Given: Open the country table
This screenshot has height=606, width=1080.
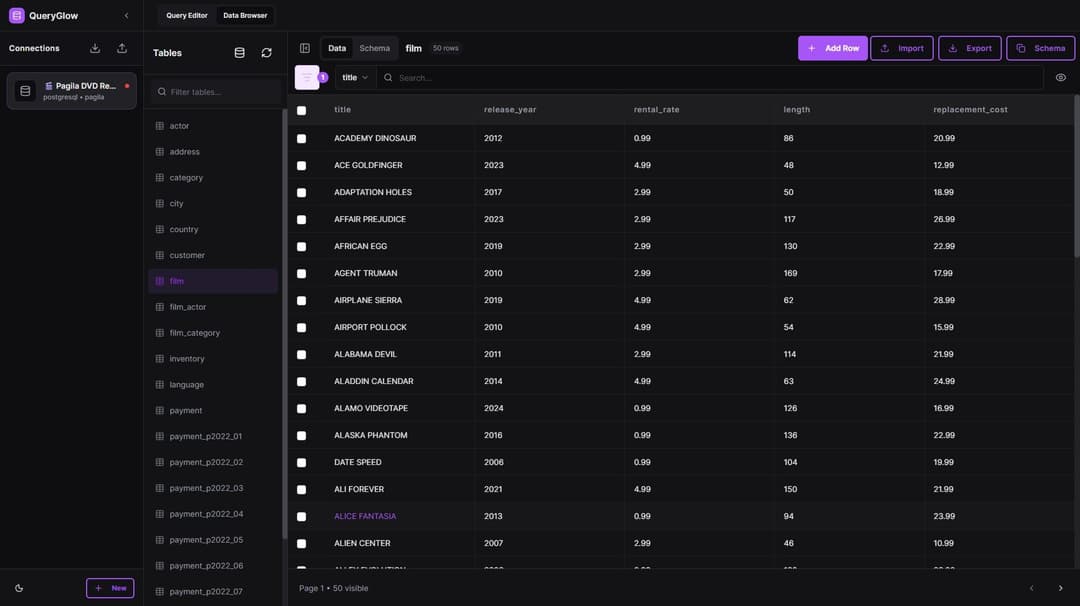Looking at the screenshot, I should pyautogui.click(x=213, y=229).
